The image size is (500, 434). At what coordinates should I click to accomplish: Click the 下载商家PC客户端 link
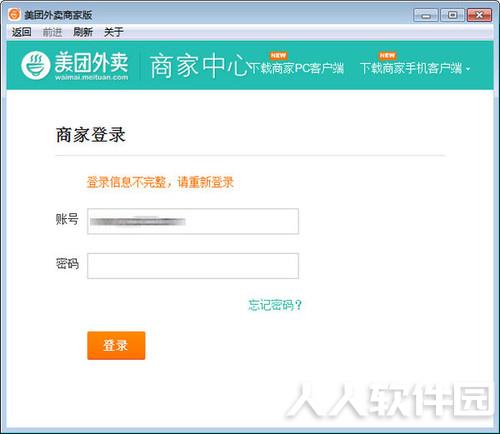(x=296, y=68)
